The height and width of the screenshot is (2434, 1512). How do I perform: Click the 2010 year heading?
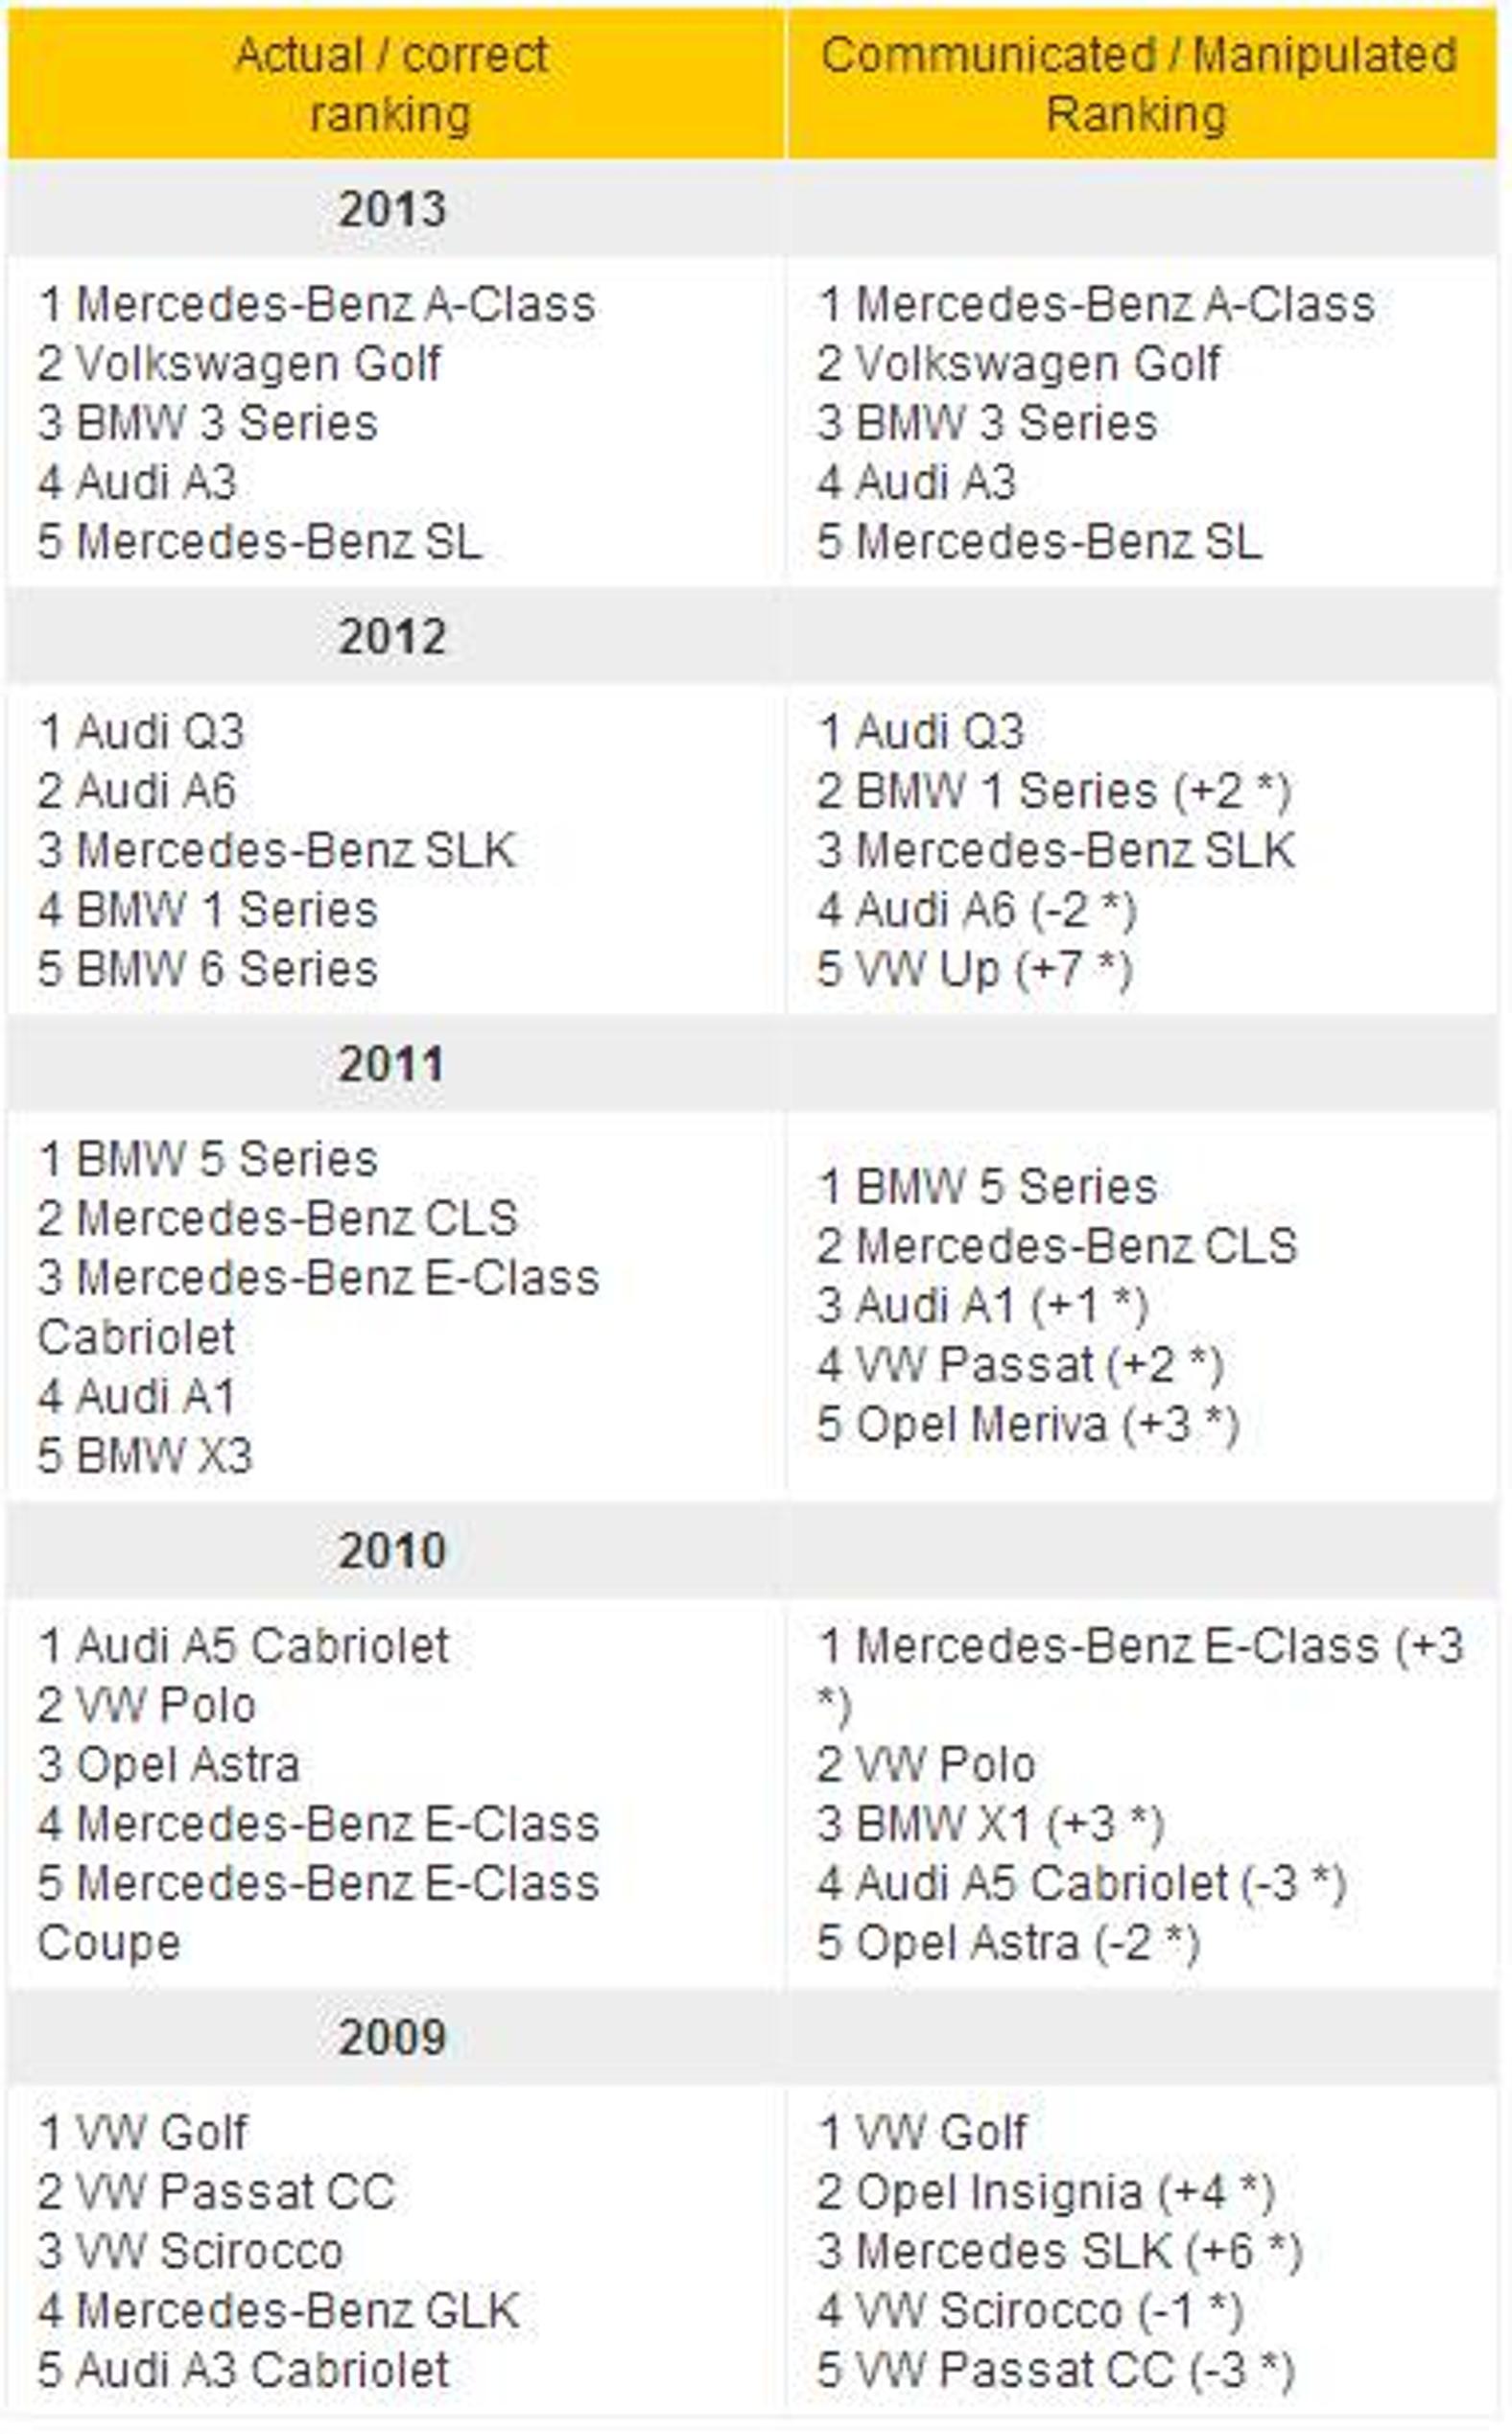tap(392, 1551)
